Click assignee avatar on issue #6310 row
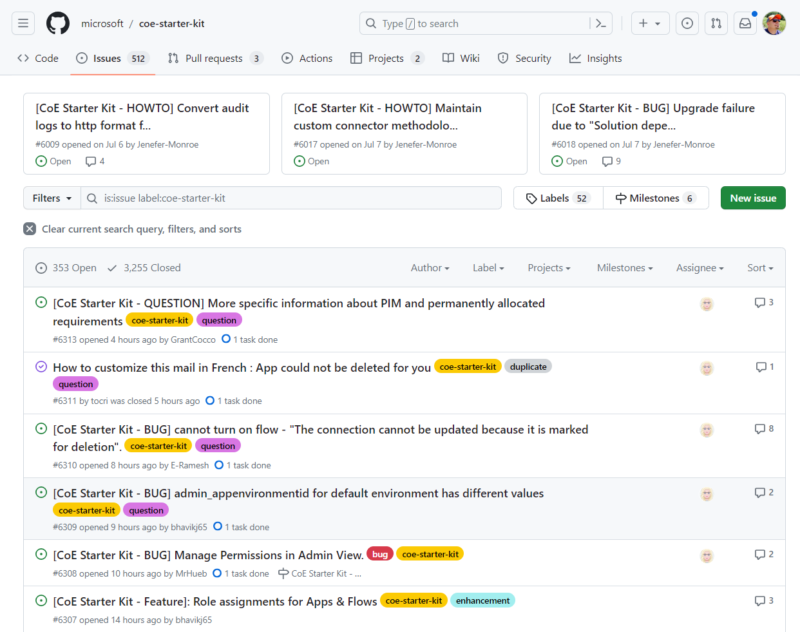Viewport: 800px width, 632px height. click(707, 431)
